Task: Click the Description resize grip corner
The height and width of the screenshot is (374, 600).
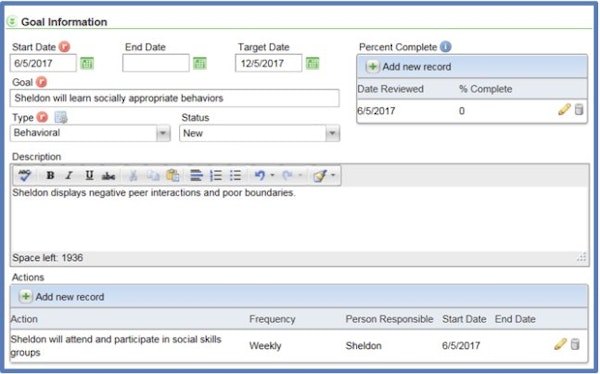Action: pyautogui.click(x=582, y=257)
